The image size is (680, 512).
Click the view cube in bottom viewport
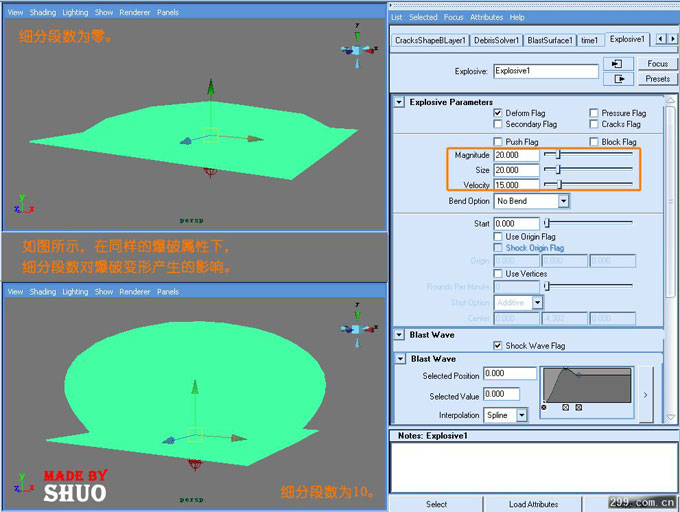tap(355, 328)
